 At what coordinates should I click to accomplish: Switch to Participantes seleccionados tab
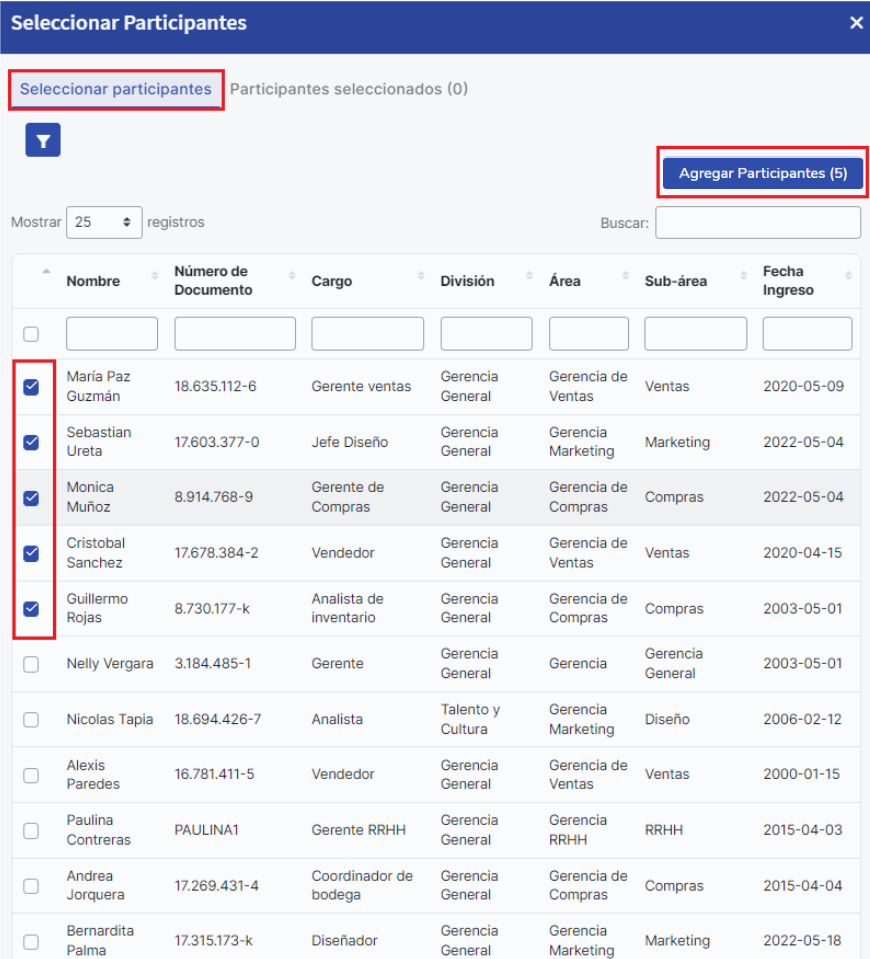click(349, 89)
